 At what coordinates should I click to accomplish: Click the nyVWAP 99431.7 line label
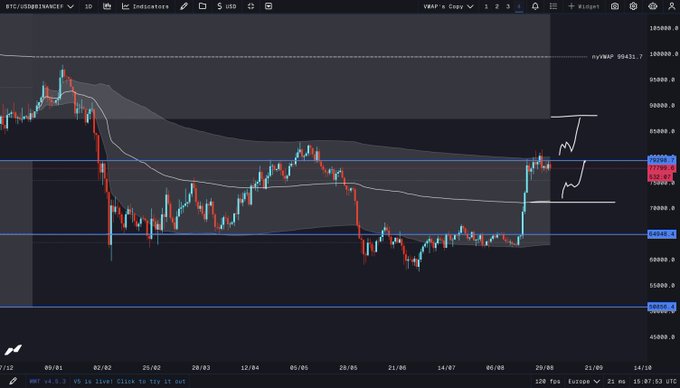(617, 56)
